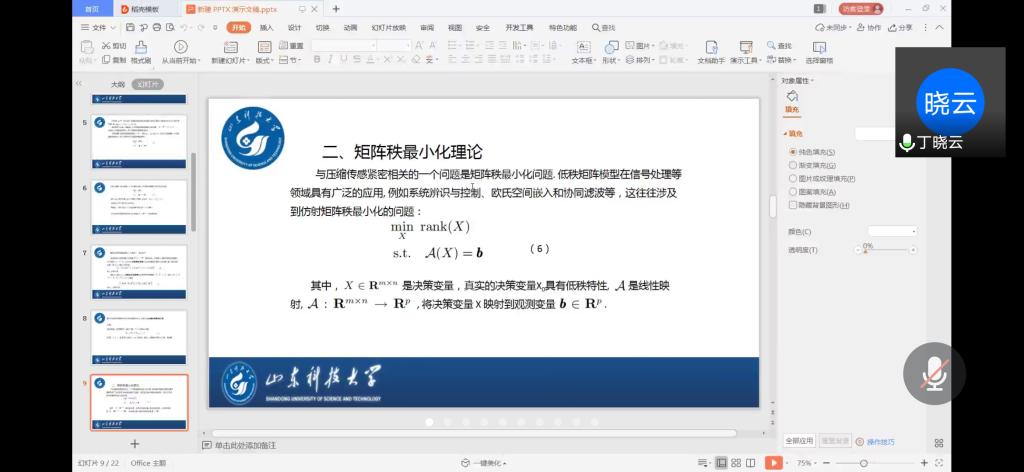Image resolution: width=1024 pixels, height=472 pixels.
Task: Enable the 隐藏背景图形 checkbox
Action: [x=793, y=205]
